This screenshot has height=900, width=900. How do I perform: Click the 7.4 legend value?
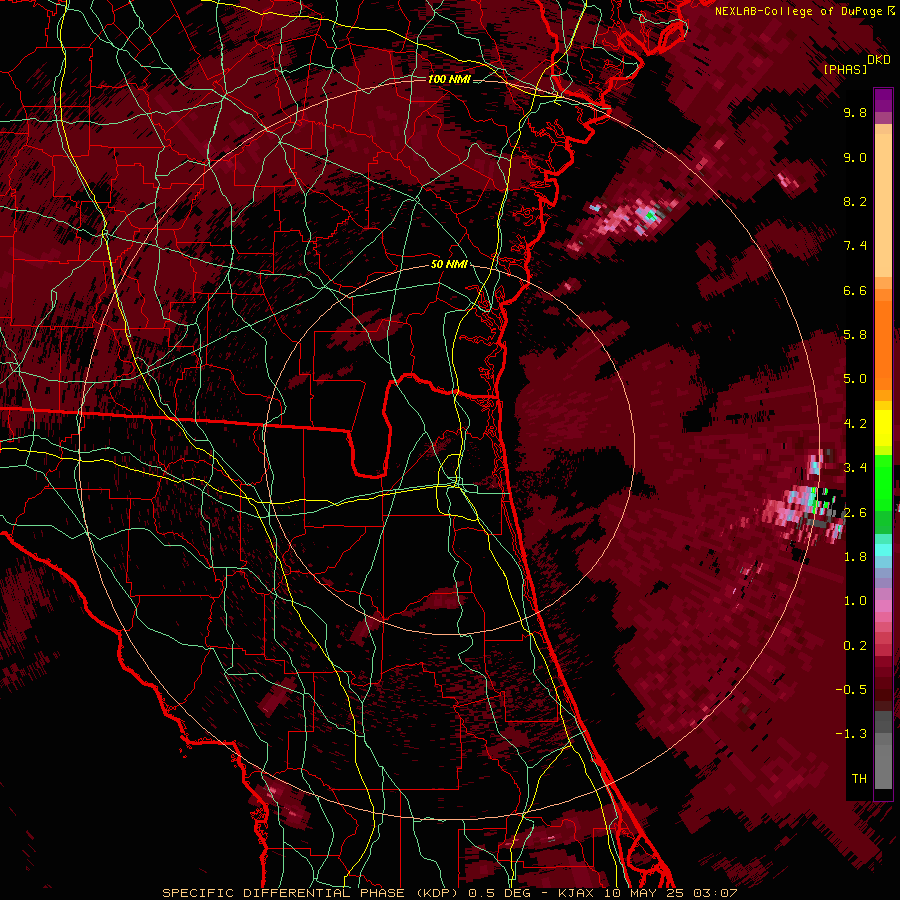855,246
